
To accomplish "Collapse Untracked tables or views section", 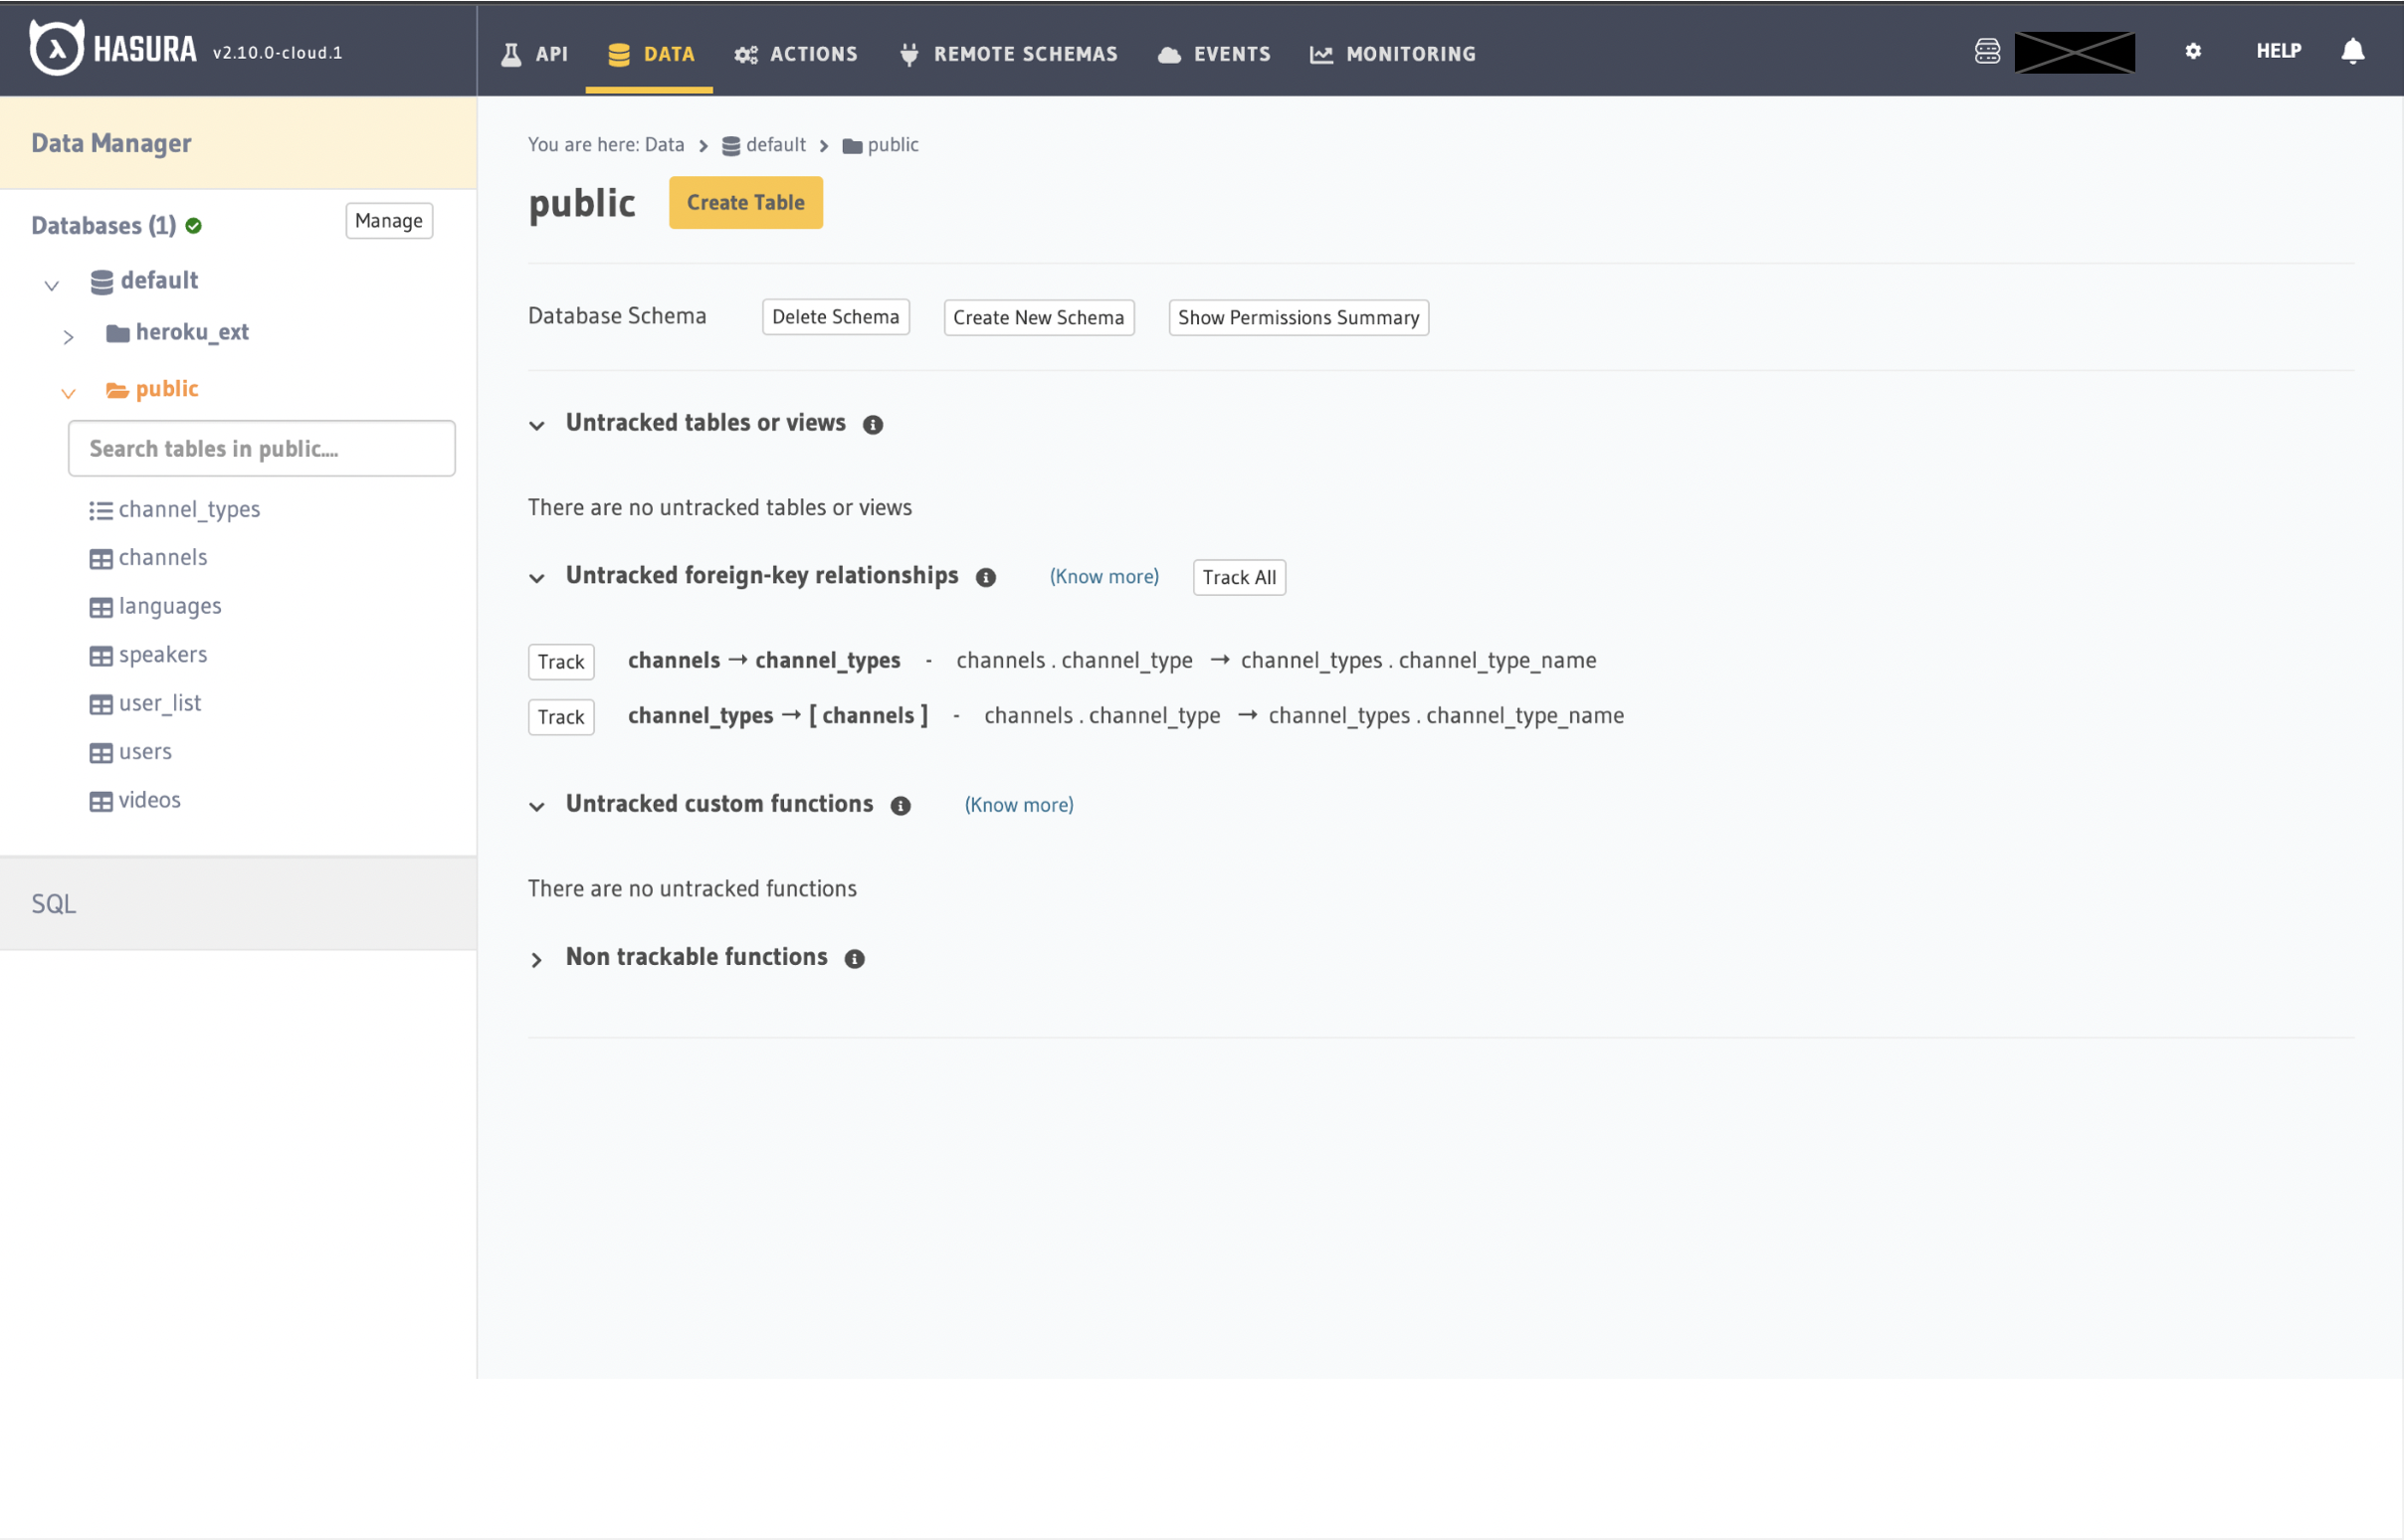I will click(537, 426).
